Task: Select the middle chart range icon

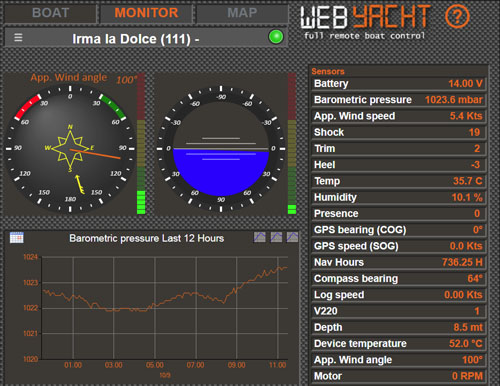Action: click(x=276, y=237)
